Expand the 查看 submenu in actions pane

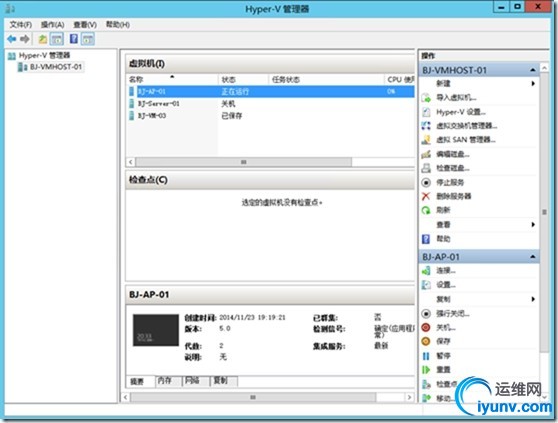point(533,224)
